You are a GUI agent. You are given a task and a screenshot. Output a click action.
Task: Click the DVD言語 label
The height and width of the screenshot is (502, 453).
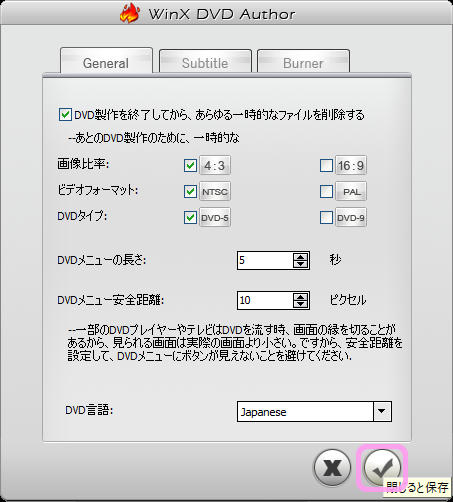click(x=89, y=410)
